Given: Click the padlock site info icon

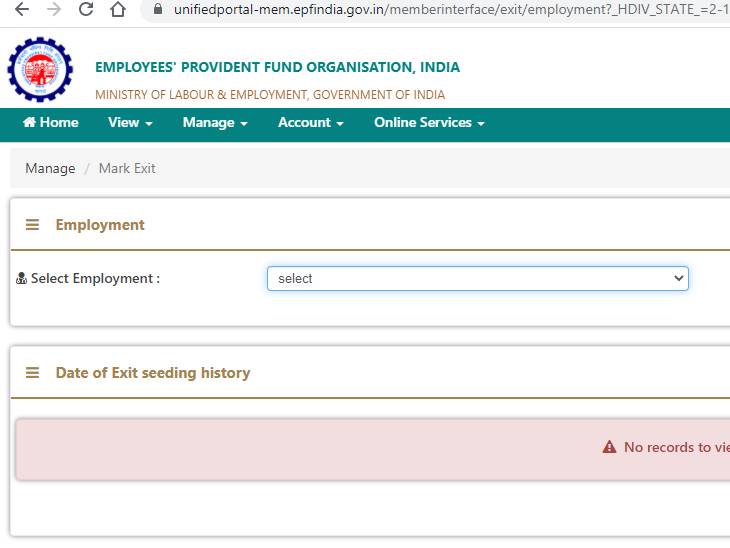Looking at the screenshot, I should 158,9.
